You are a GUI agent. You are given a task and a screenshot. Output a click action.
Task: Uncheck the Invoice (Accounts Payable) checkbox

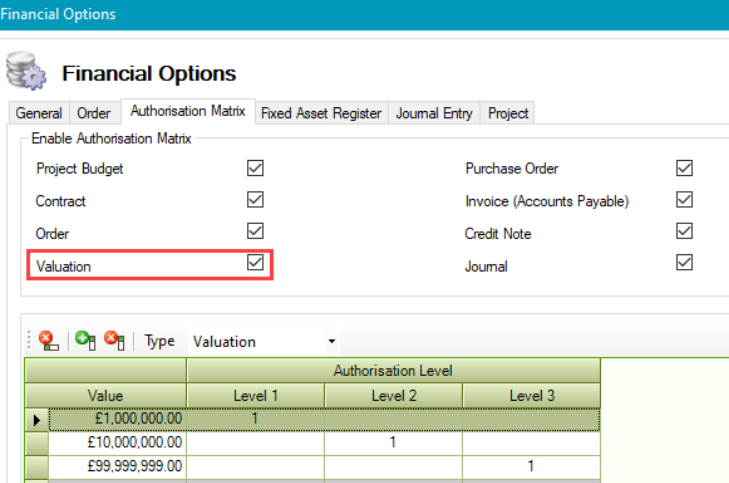tap(684, 200)
